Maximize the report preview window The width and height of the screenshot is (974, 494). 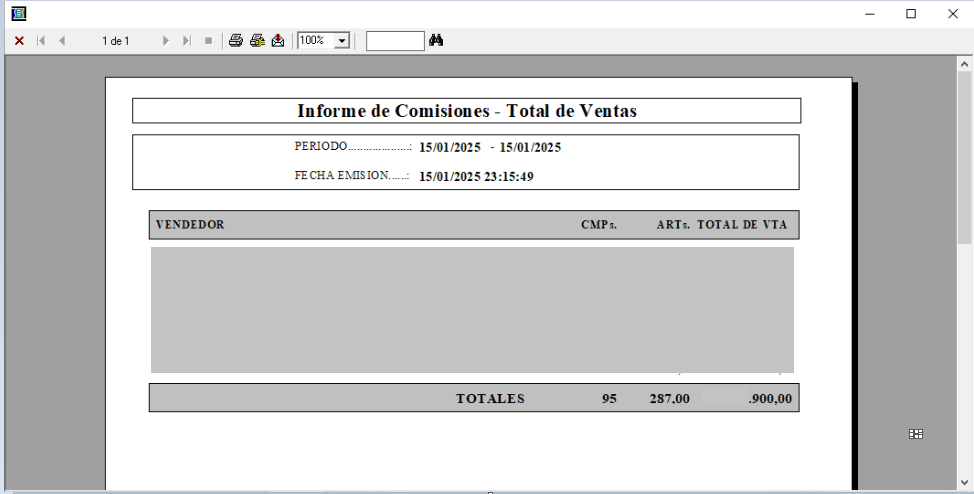pos(911,14)
